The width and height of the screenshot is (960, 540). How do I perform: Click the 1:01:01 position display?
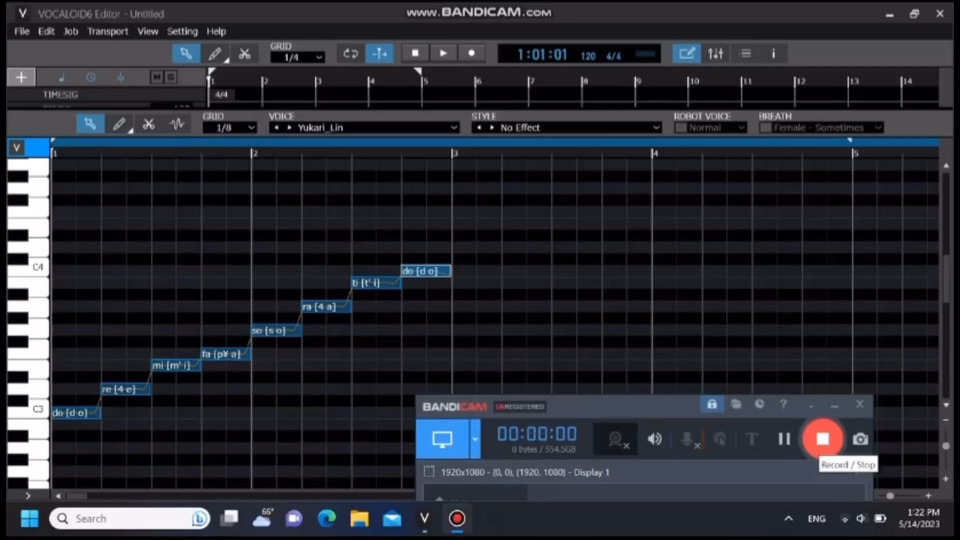542,54
